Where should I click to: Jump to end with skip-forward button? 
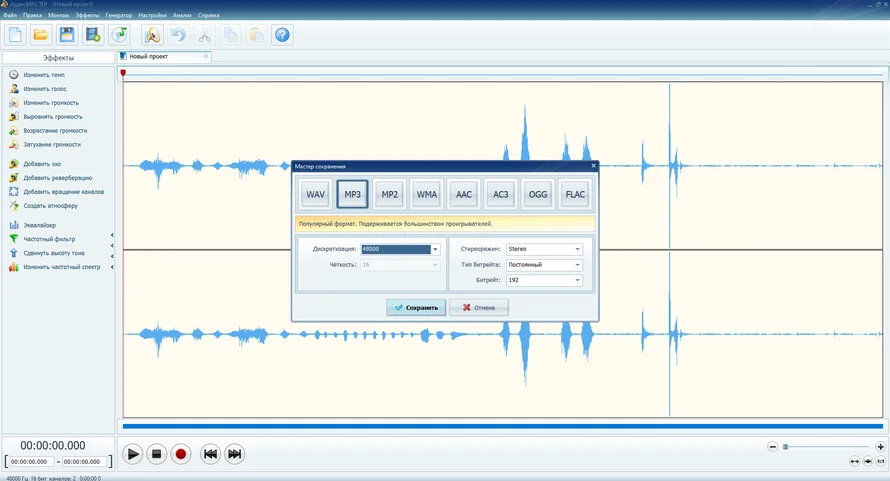click(234, 454)
